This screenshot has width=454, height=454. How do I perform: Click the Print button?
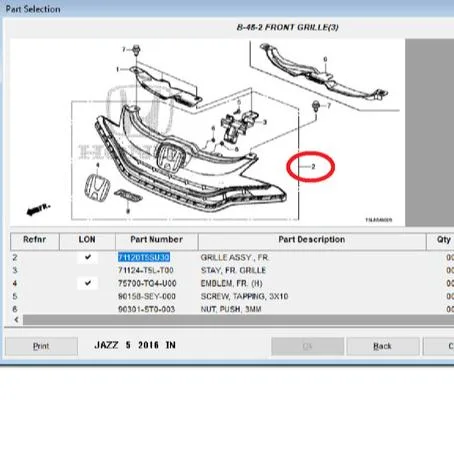[41, 346]
